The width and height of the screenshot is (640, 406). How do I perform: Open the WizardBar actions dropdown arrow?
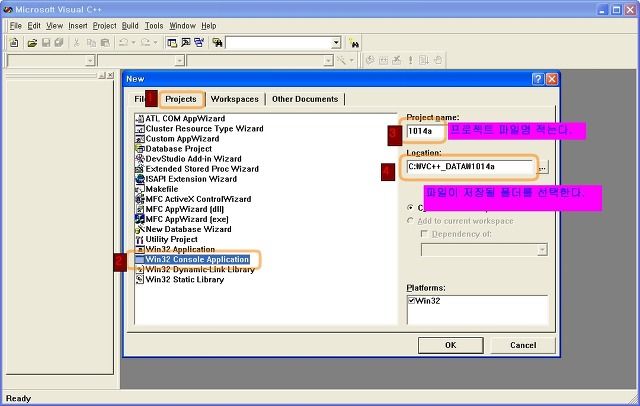[x=351, y=61]
